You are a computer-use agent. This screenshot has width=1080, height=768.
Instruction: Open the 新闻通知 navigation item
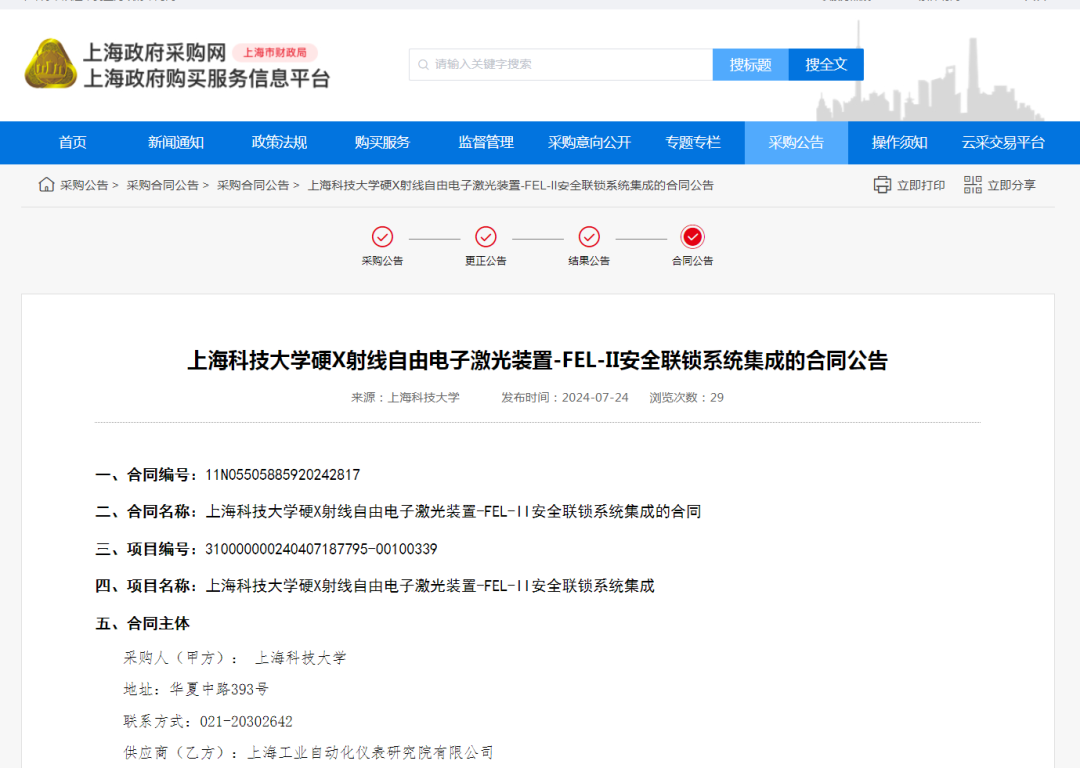coord(176,143)
